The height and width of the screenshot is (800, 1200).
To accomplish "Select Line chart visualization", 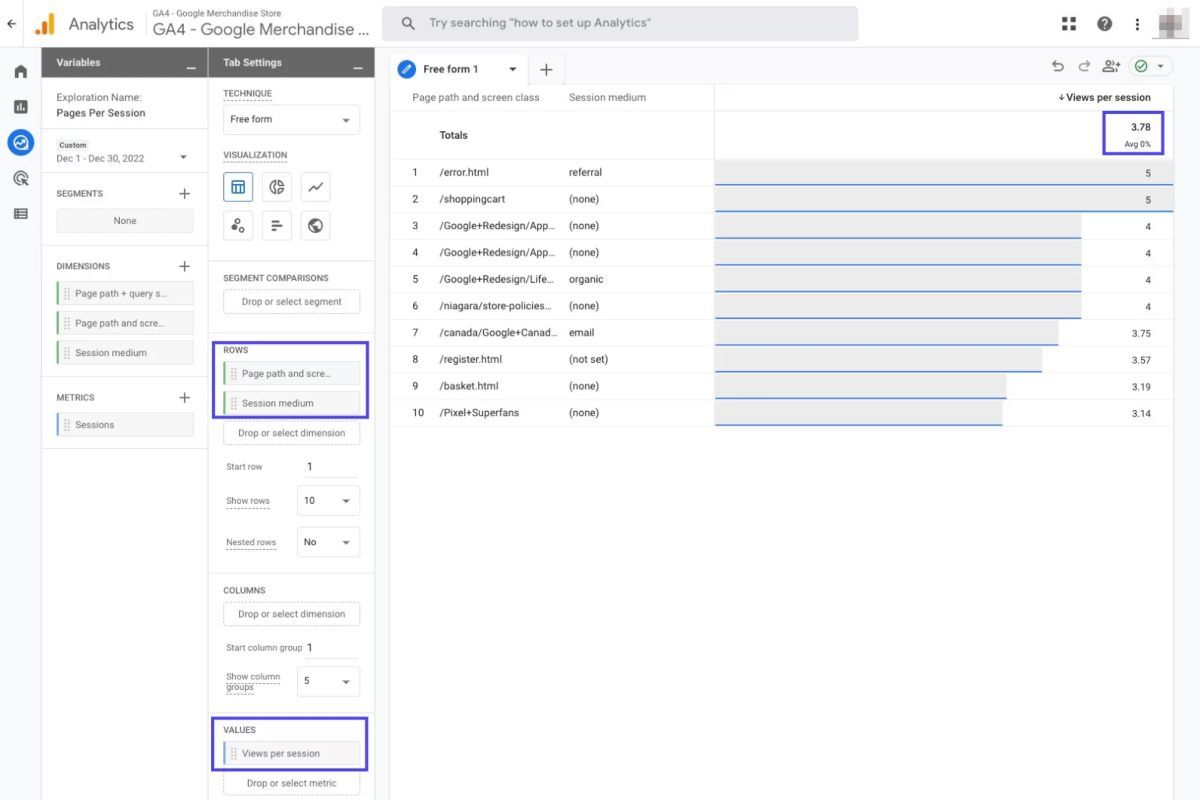I will tap(315, 187).
